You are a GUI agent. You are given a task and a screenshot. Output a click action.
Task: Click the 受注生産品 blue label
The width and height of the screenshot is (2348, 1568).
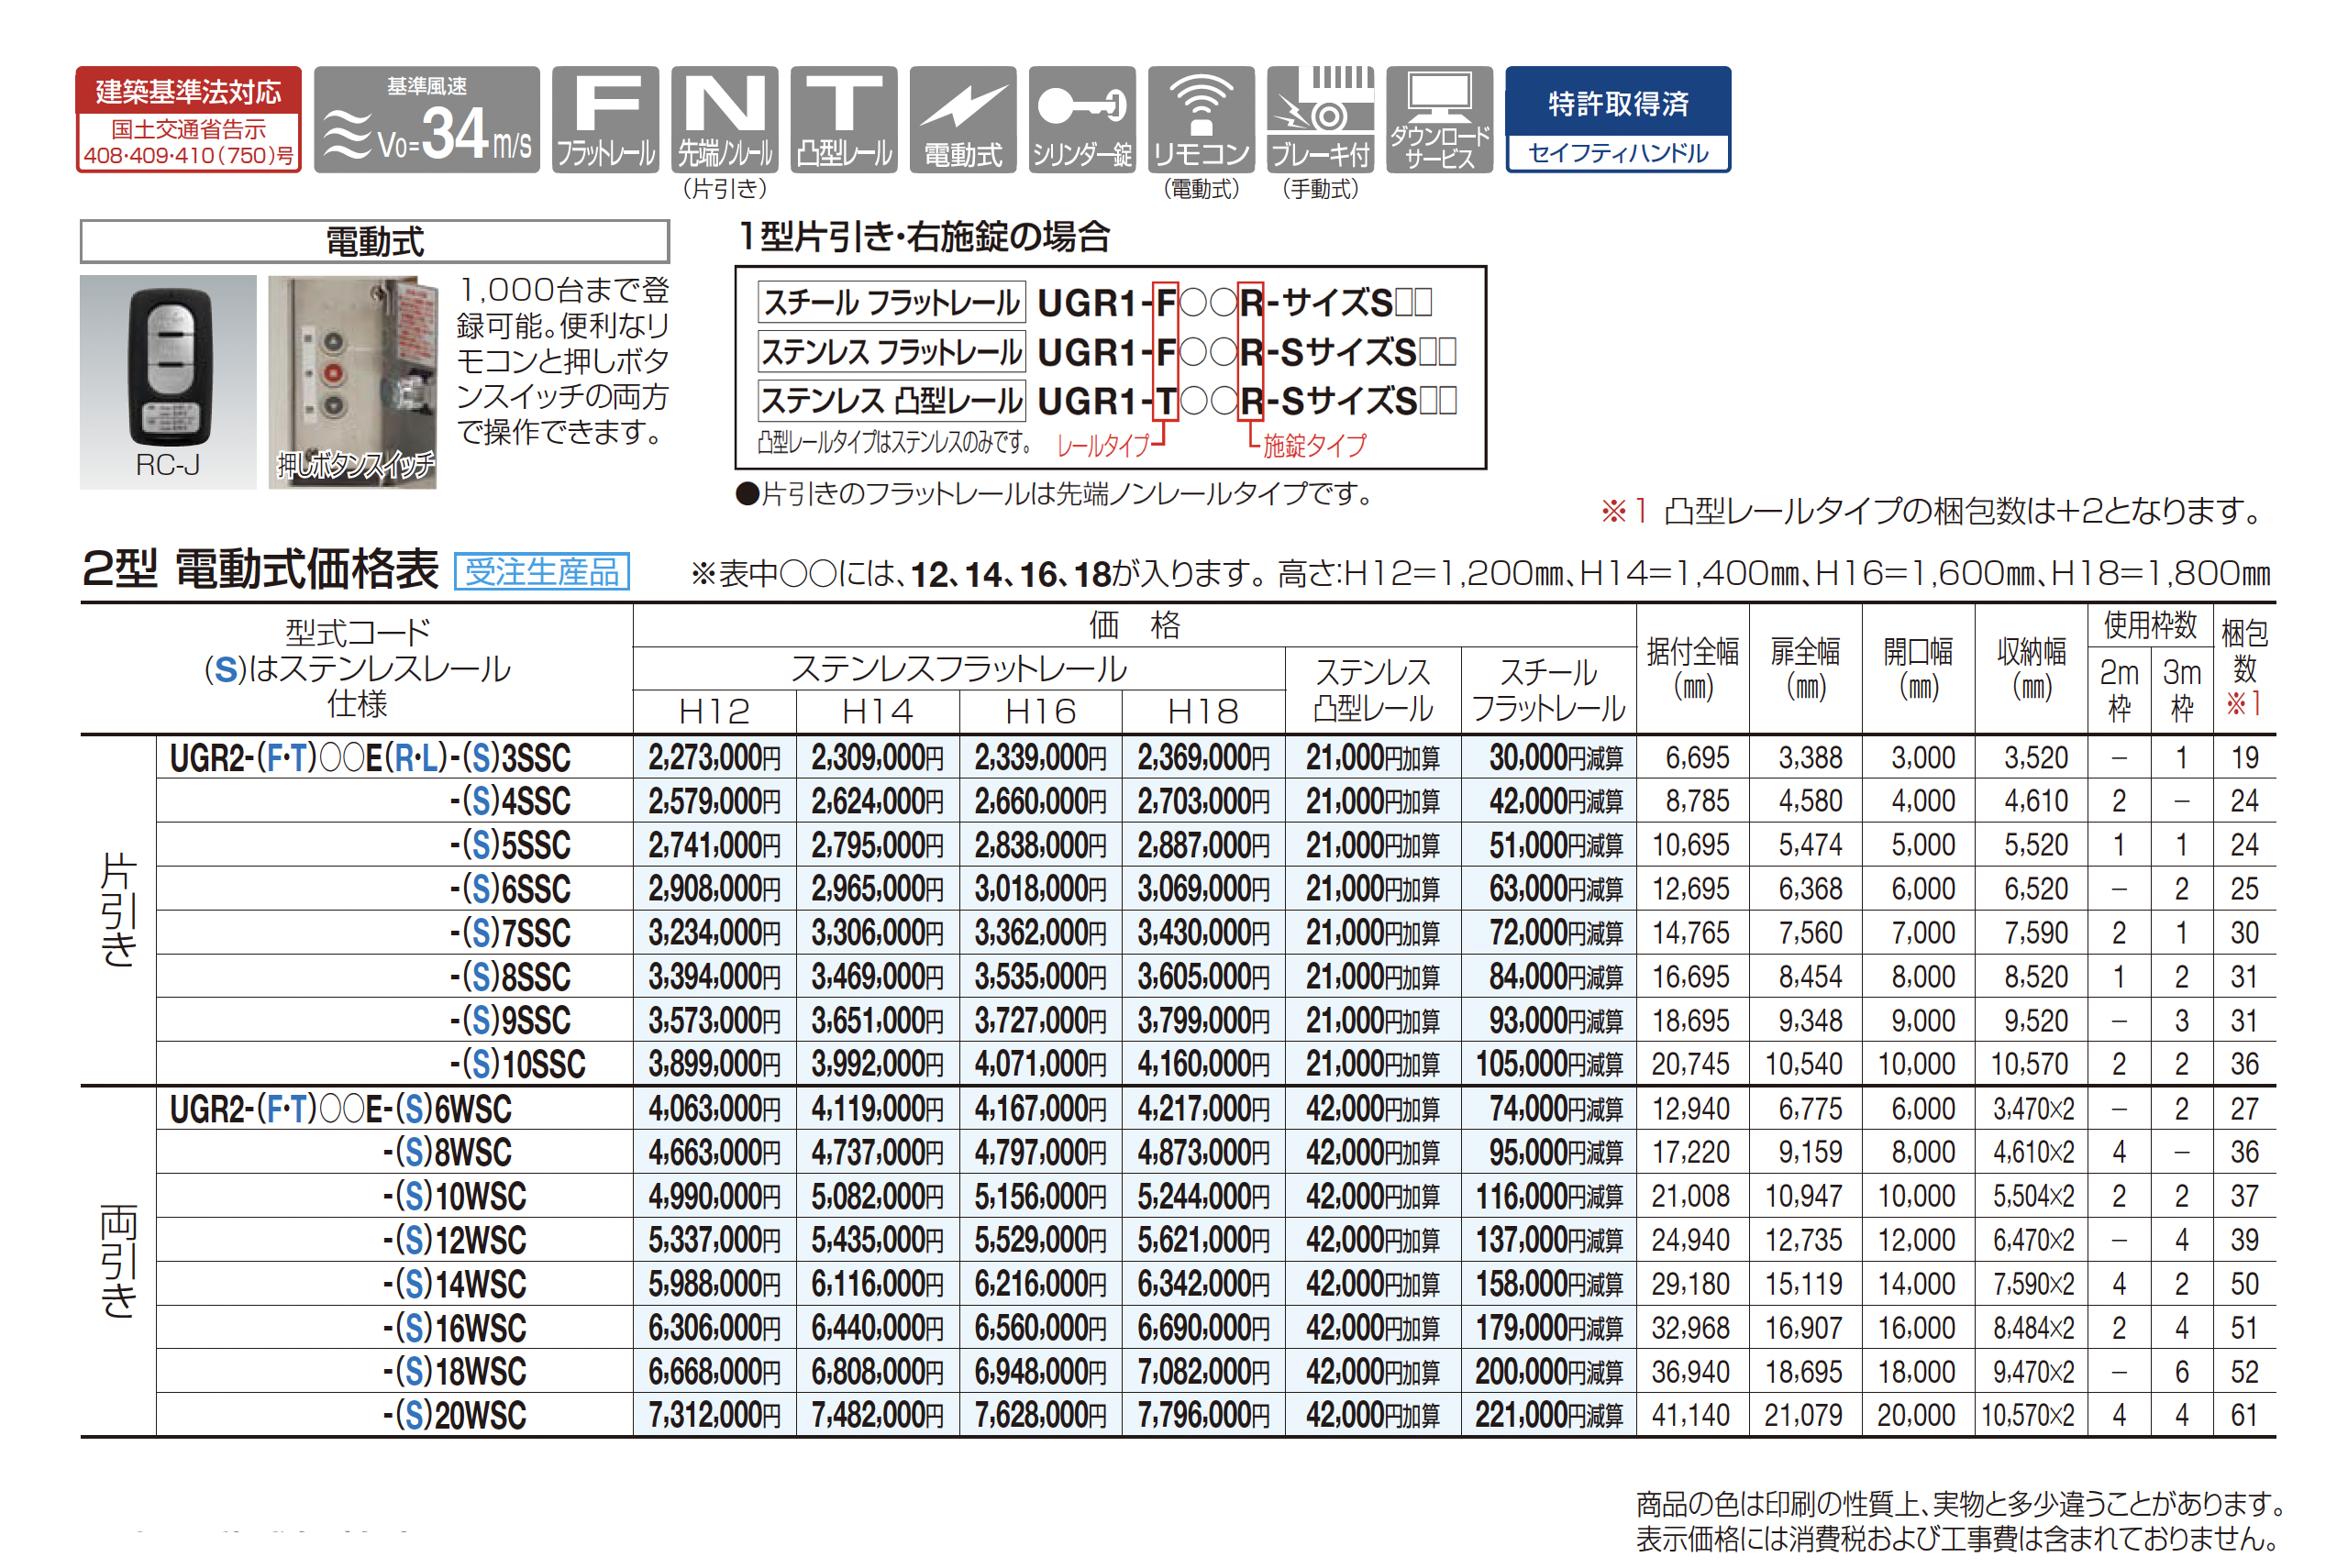(541, 572)
